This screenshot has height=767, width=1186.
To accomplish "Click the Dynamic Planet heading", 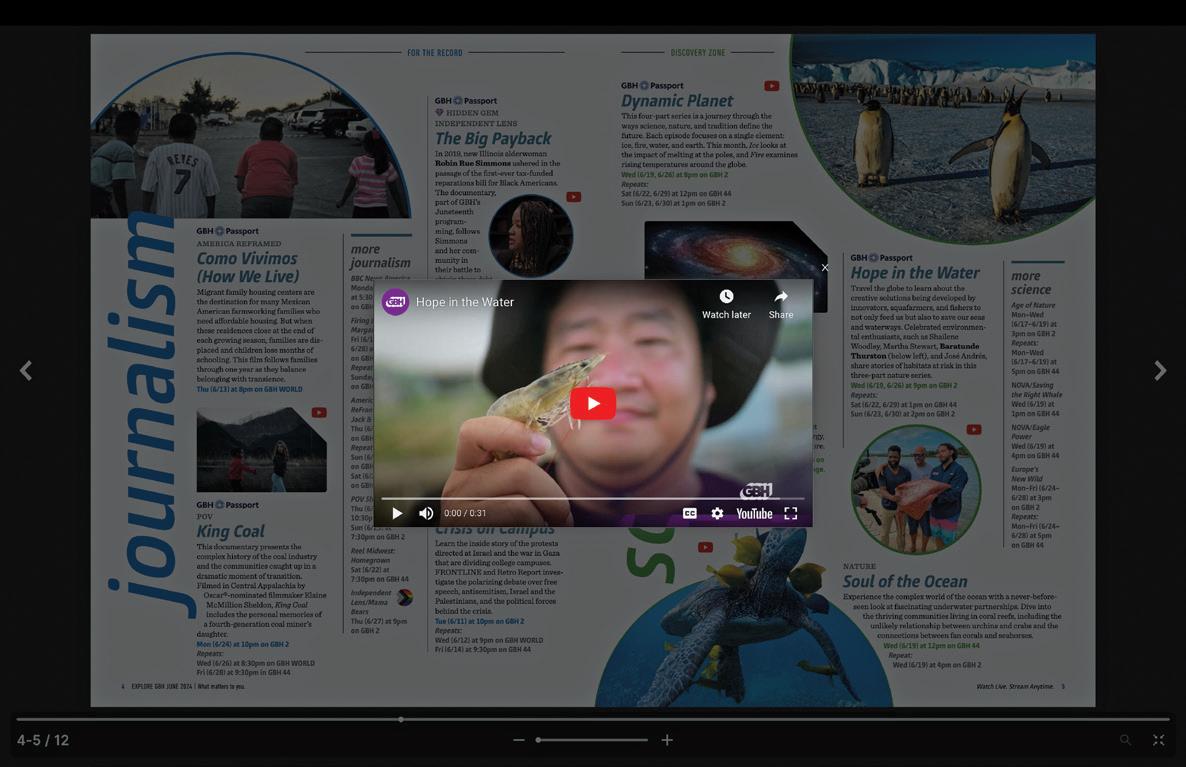I will click(677, 101).
